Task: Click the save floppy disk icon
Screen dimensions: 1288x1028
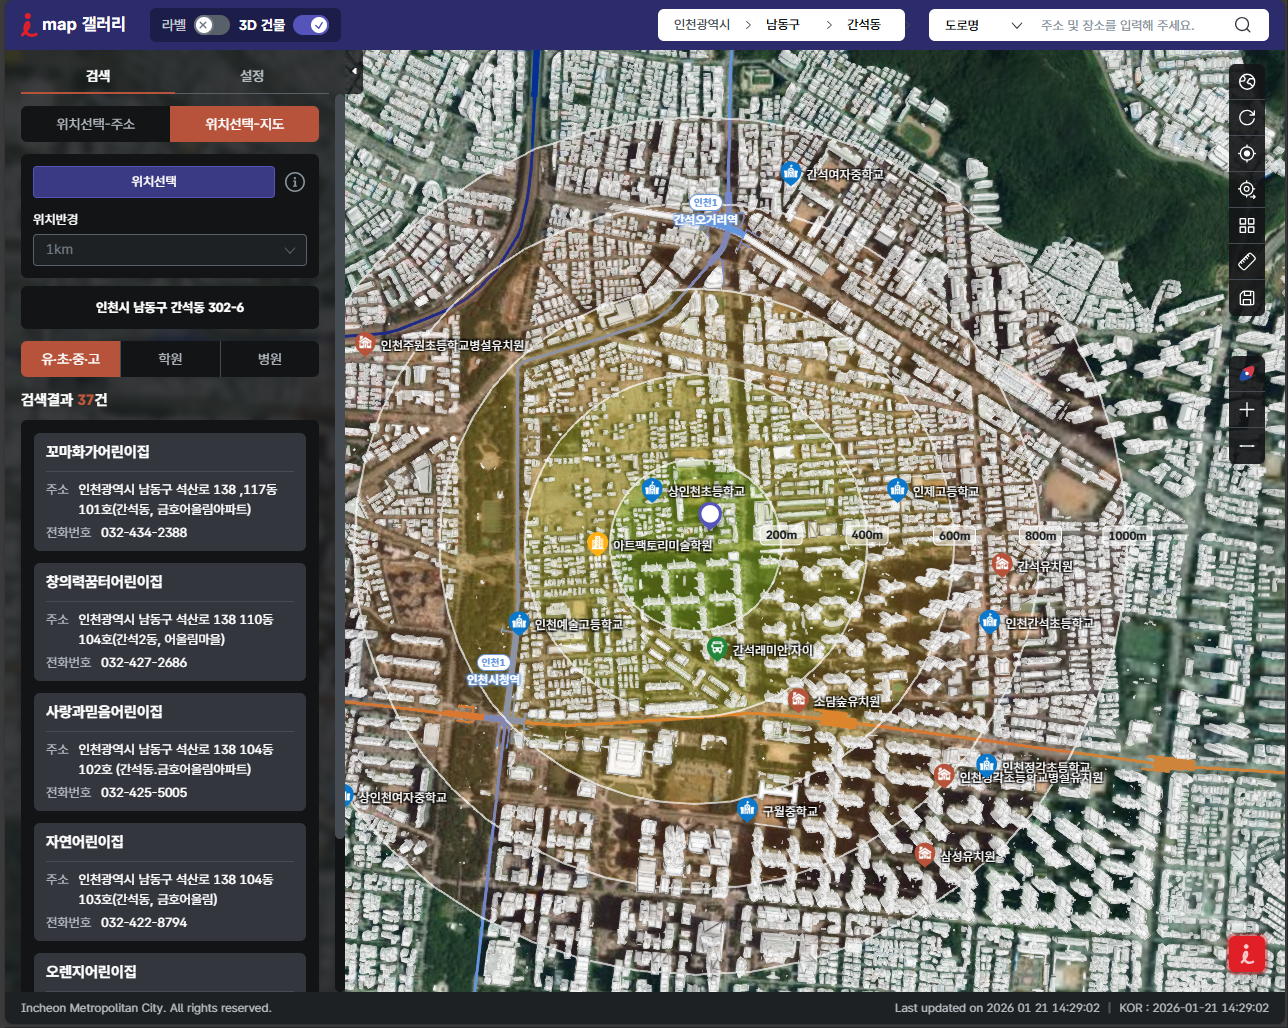Action: 1246,298
